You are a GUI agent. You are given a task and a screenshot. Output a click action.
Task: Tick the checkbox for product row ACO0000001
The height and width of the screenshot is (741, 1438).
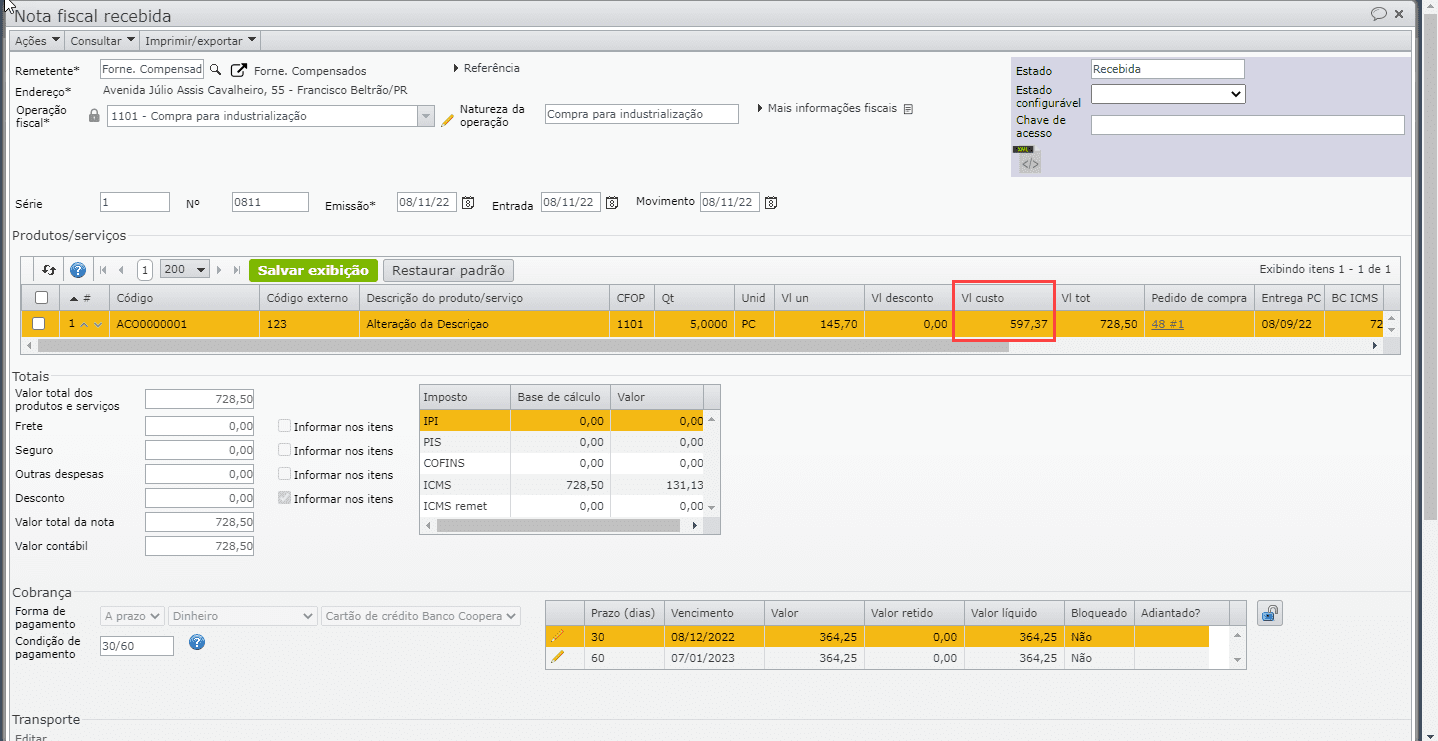click(39, 324)
